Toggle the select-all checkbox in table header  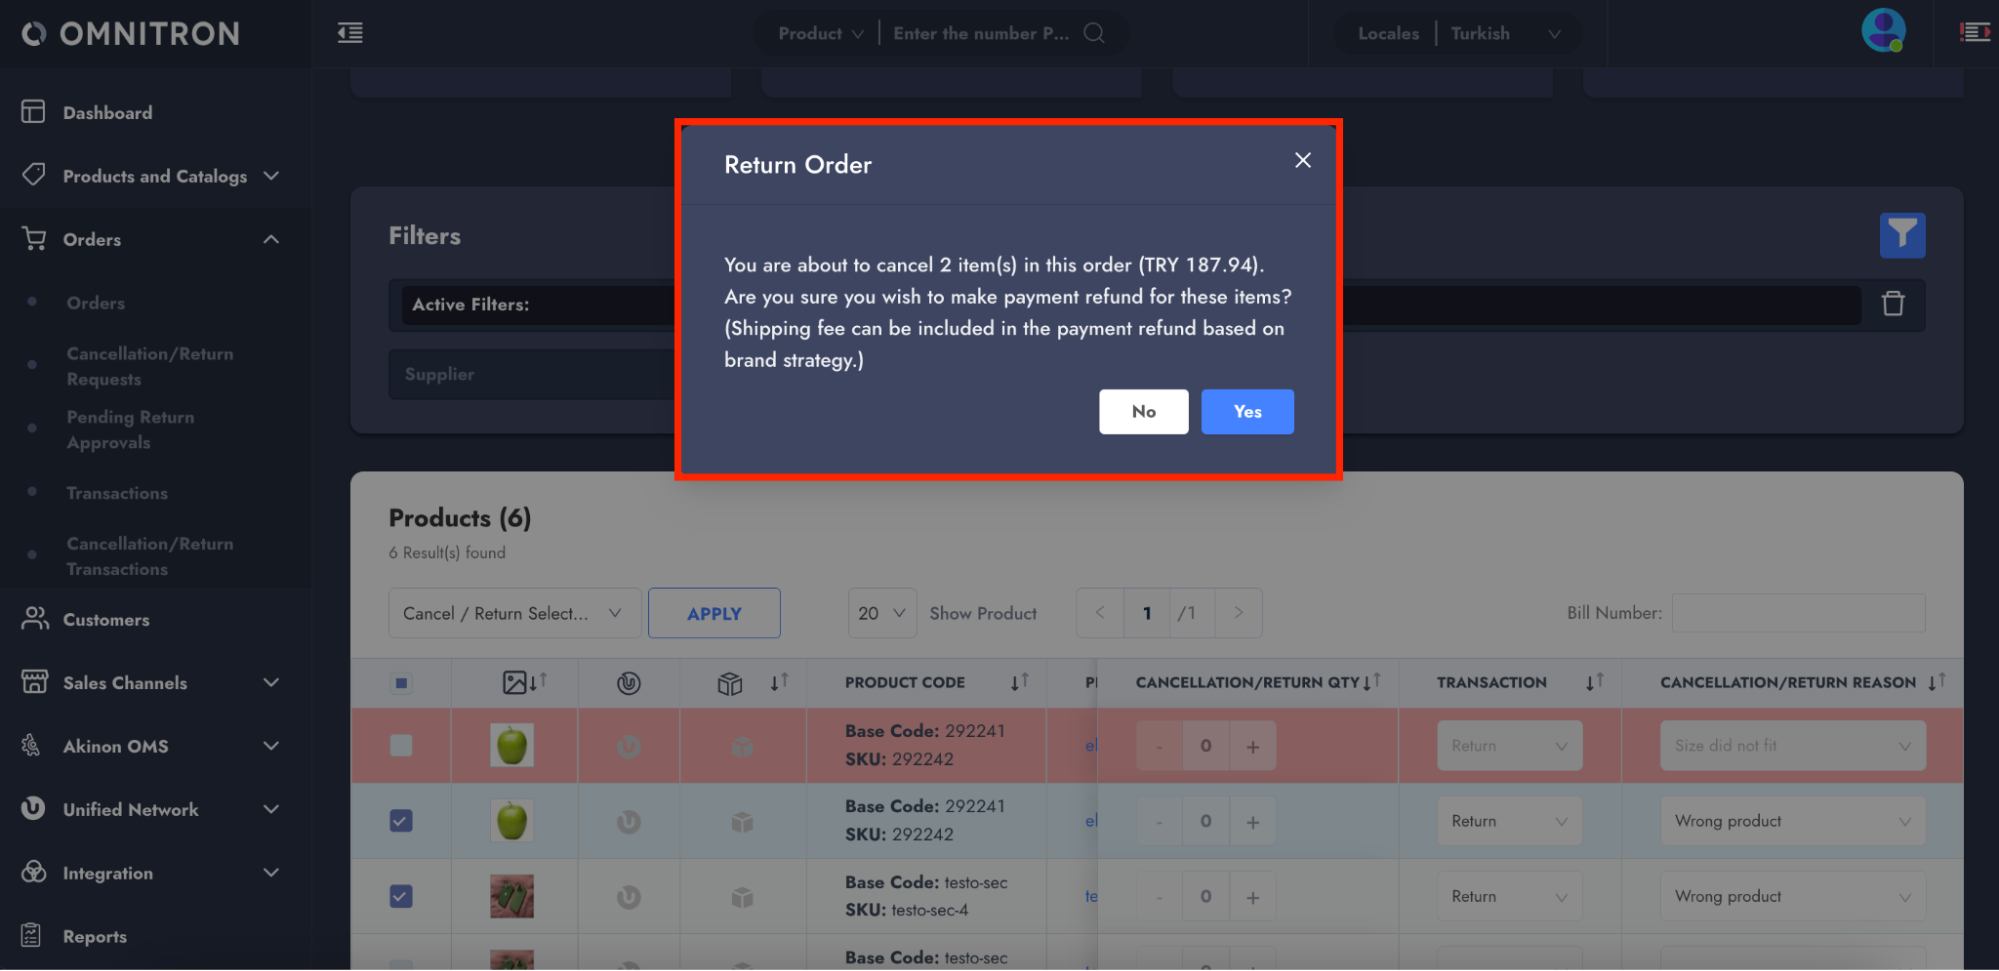point(401,683)
